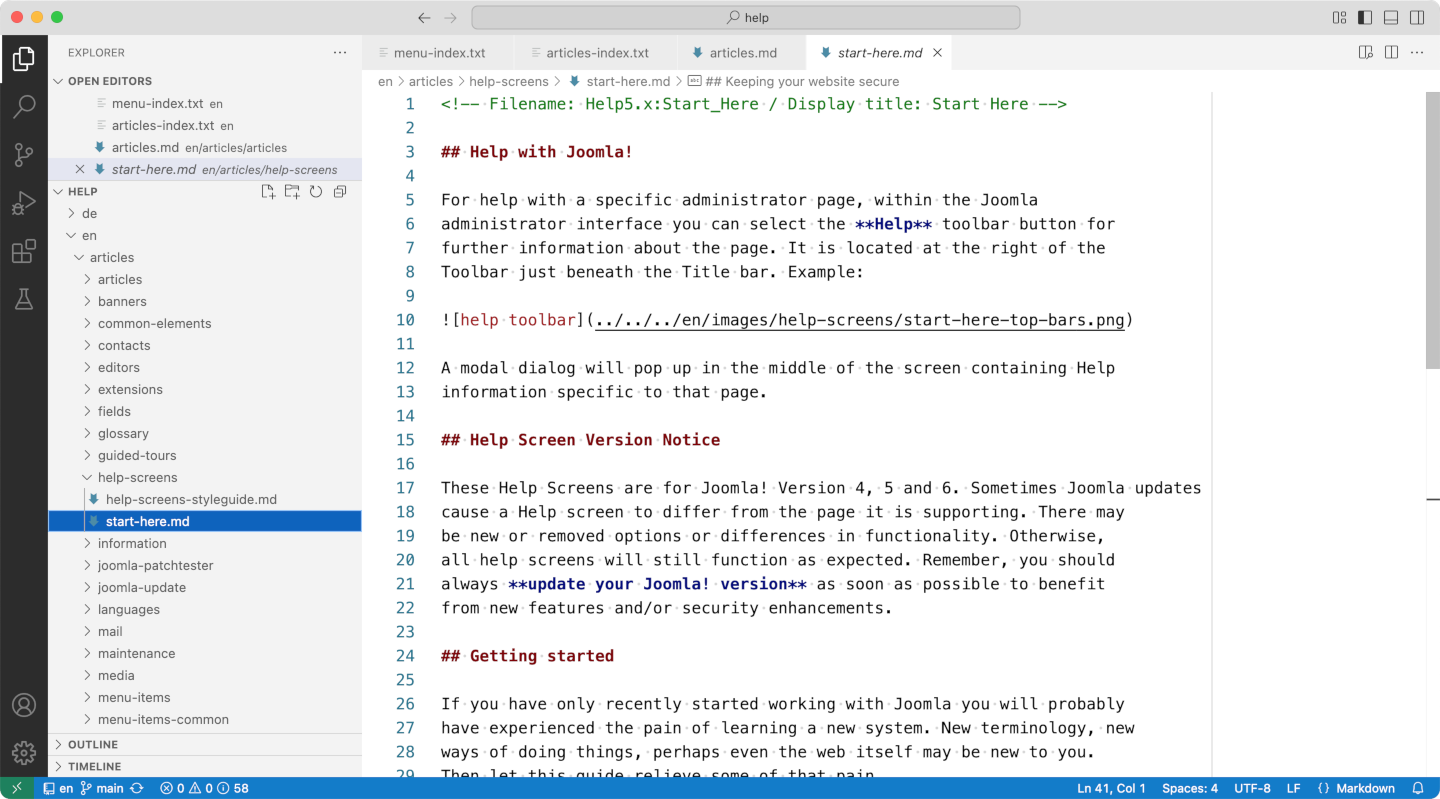This screenshot has width=1440, height=799.
Task: Click the start-here.md breadcrumb
Action: pos(619,81)
